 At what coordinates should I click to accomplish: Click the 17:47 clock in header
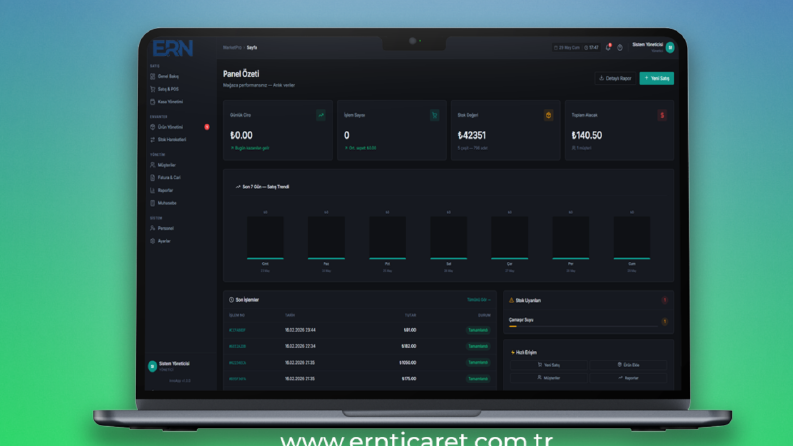click(591, 48)
